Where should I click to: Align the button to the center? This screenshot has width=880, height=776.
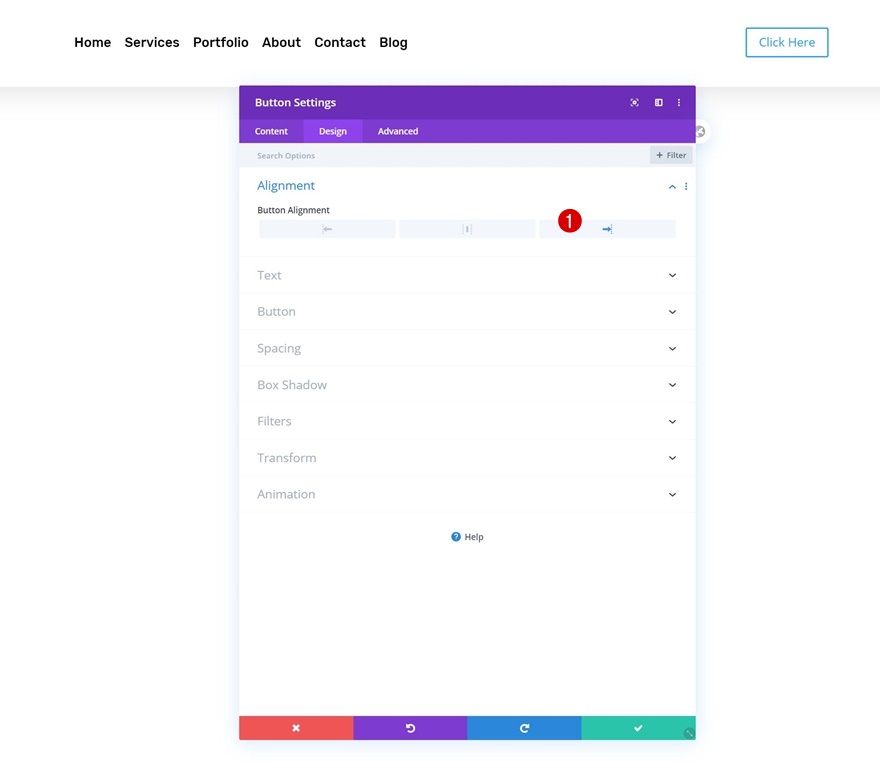pos(467,229)
